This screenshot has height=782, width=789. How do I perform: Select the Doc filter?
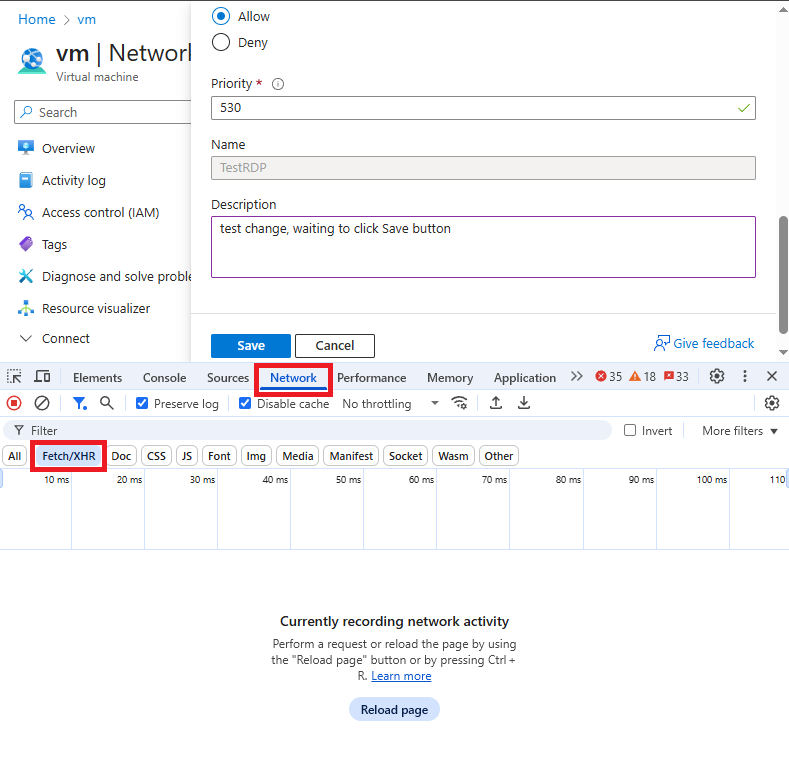click(121, 456)
